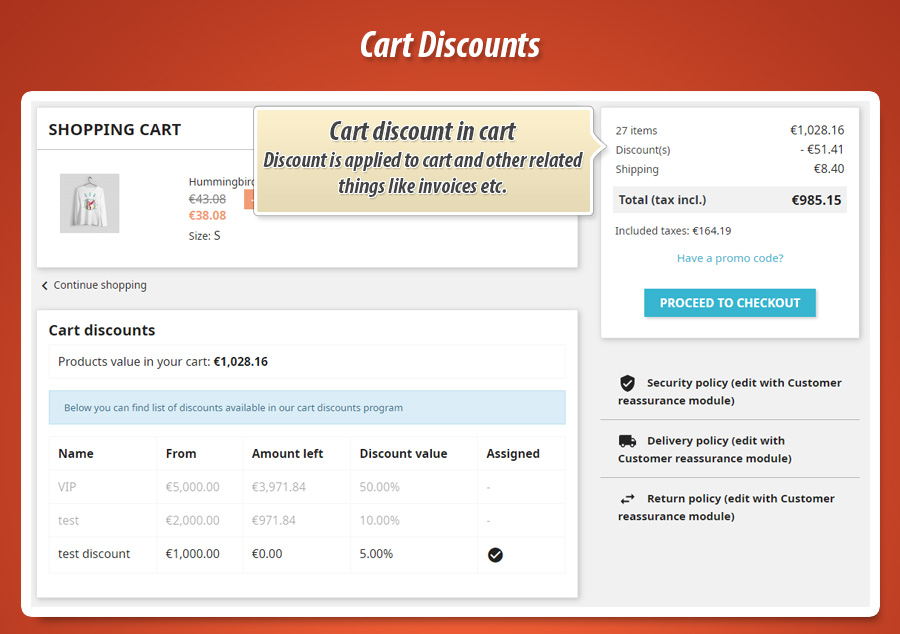Click the back chevron beside Continue shopping

tap(45, 286)
